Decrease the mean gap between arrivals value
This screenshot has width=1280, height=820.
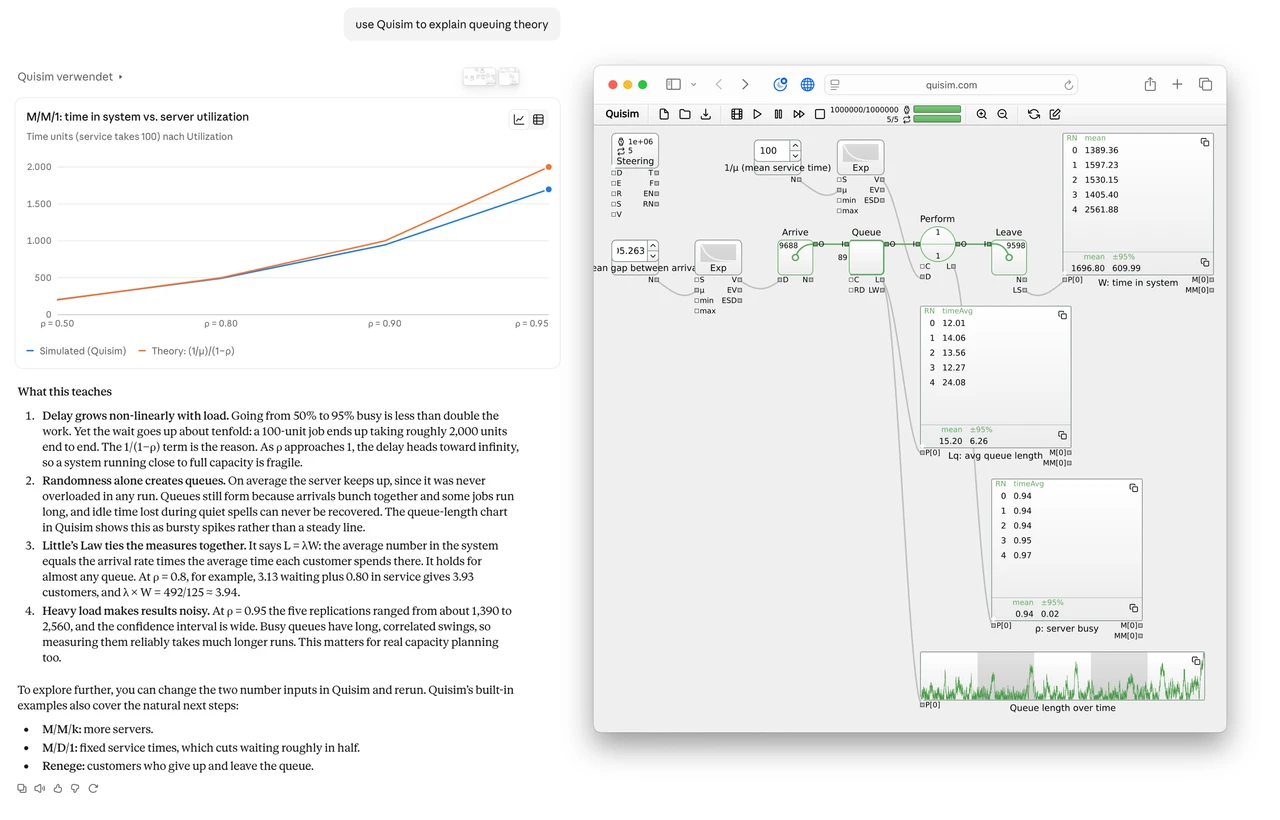coord(653,255)
